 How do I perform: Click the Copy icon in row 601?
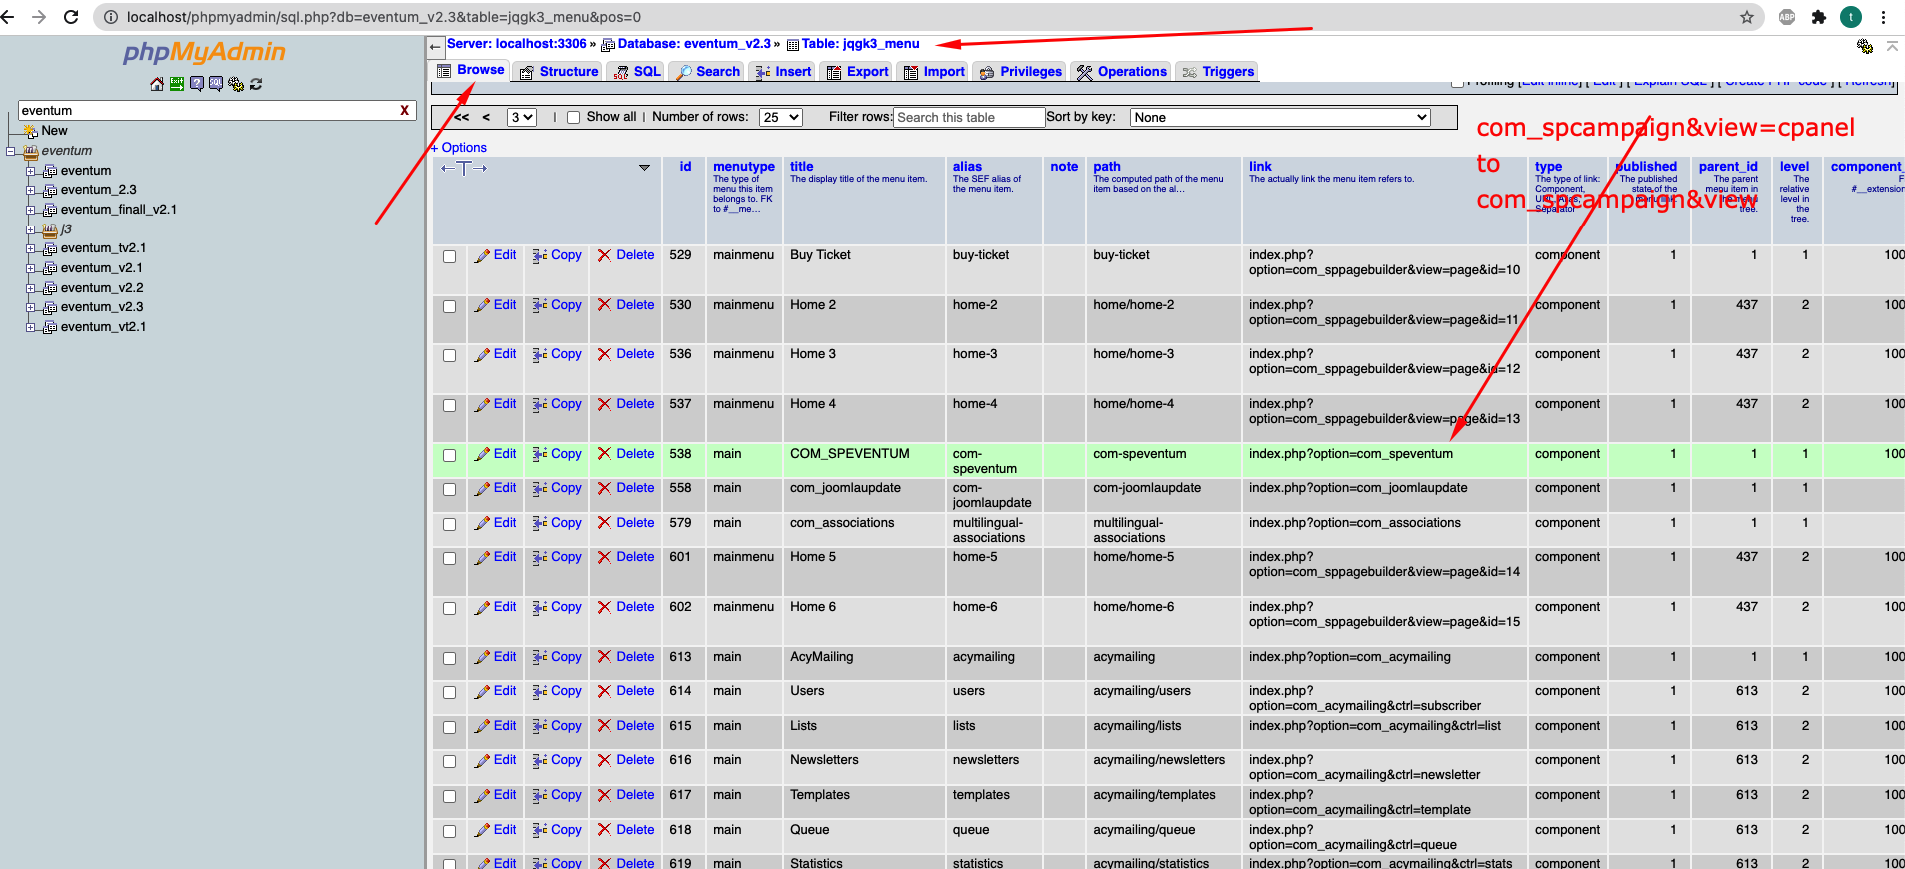point(540,557)
